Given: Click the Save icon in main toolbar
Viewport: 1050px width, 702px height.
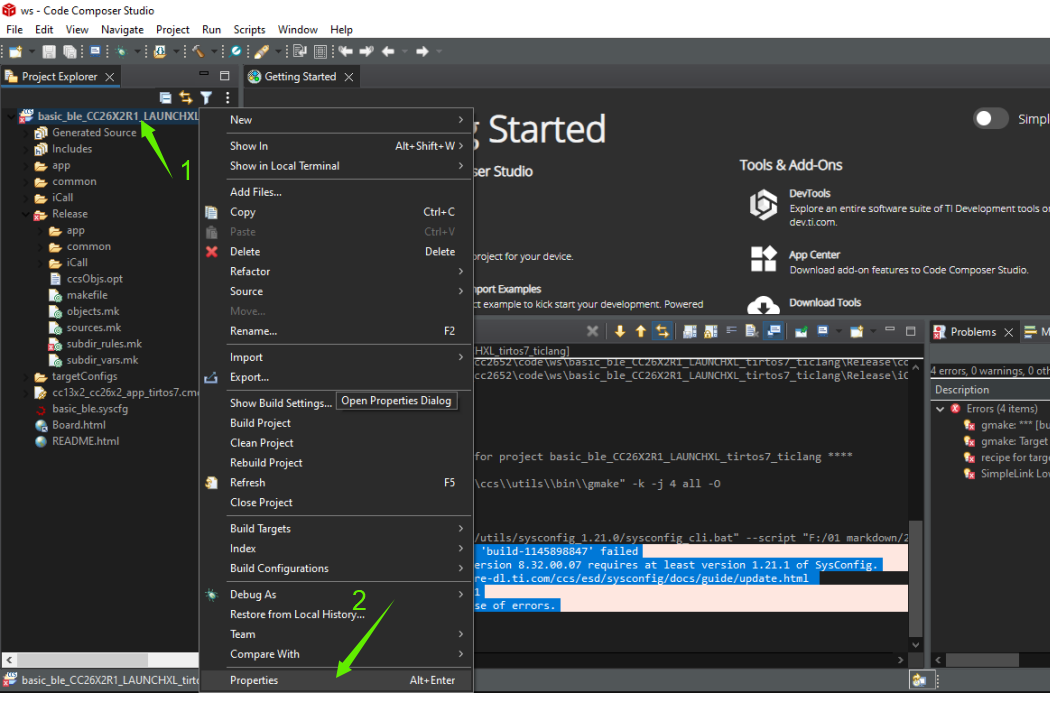Looking at the screenshot, I should (49, 52).
